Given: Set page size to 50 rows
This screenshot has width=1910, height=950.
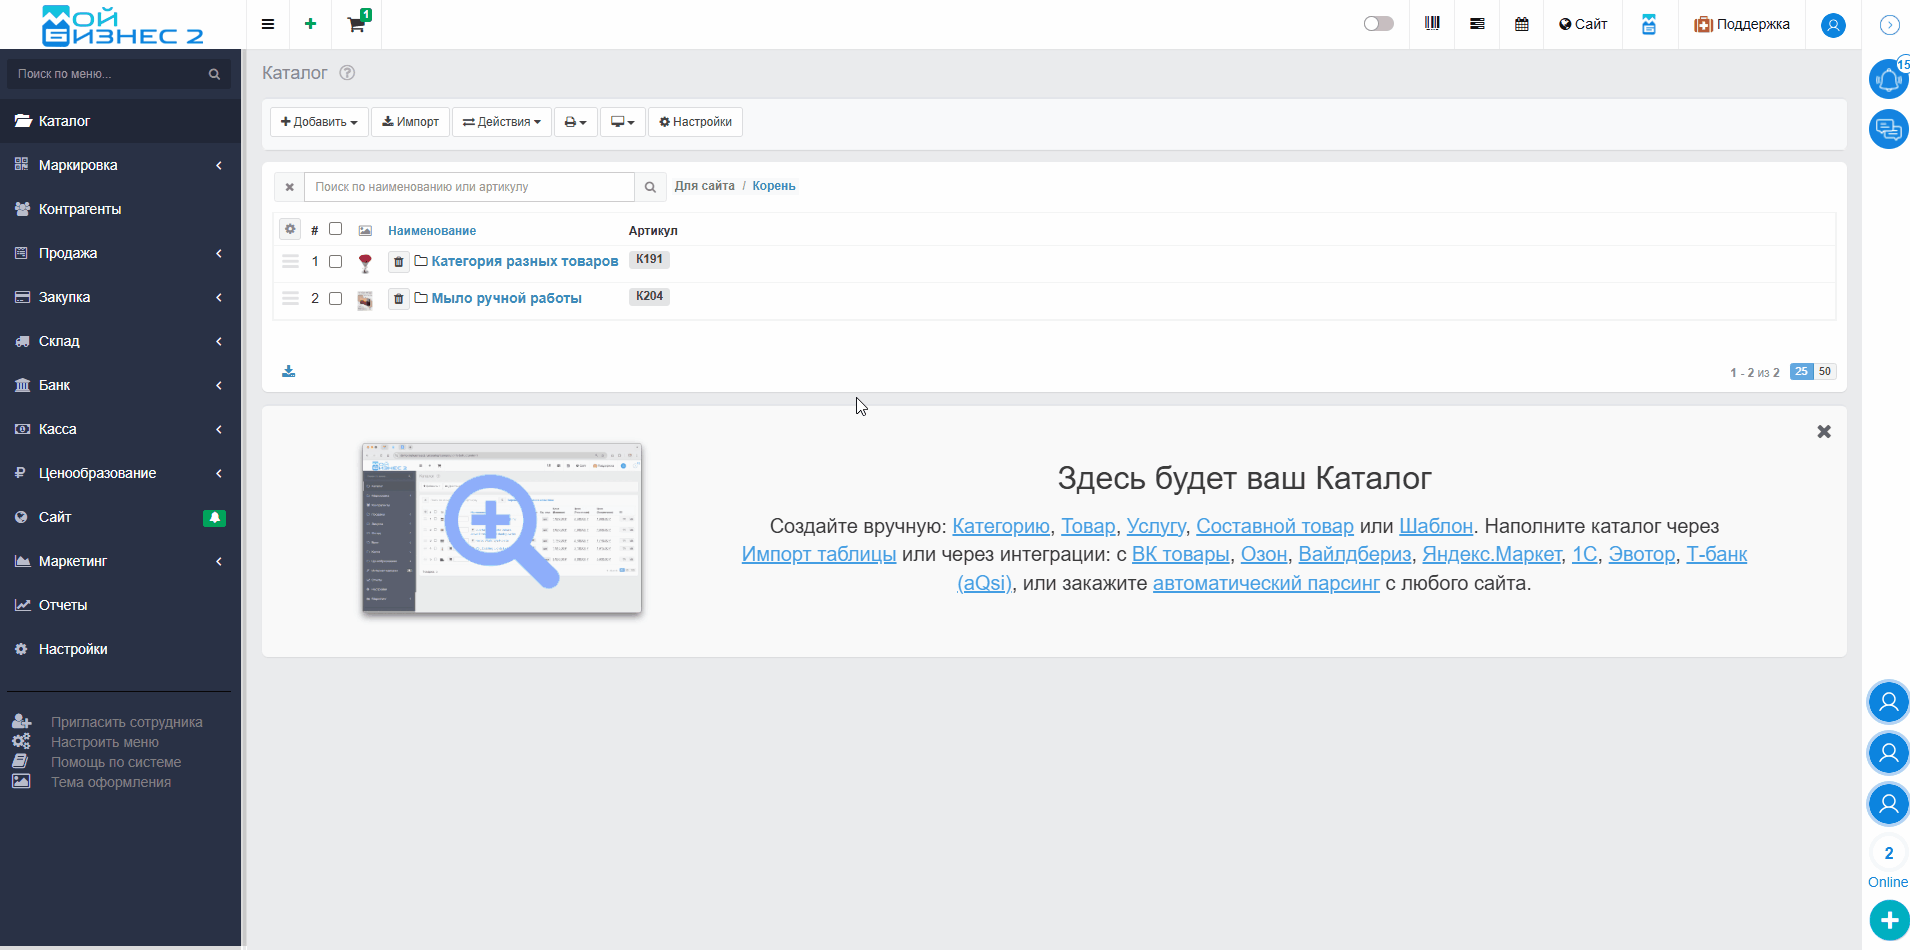Looking at the screenshot, I should (1825, 371).
